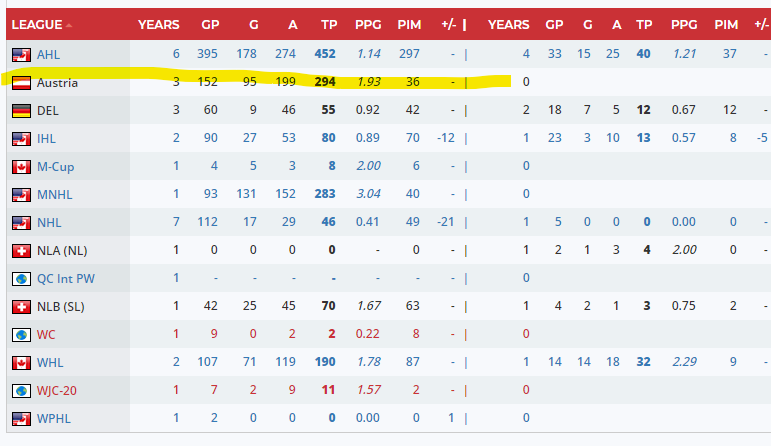The image size is (771, 446).
Task: Click the globe icon beside QC Int PW
Action: point(20,278)
